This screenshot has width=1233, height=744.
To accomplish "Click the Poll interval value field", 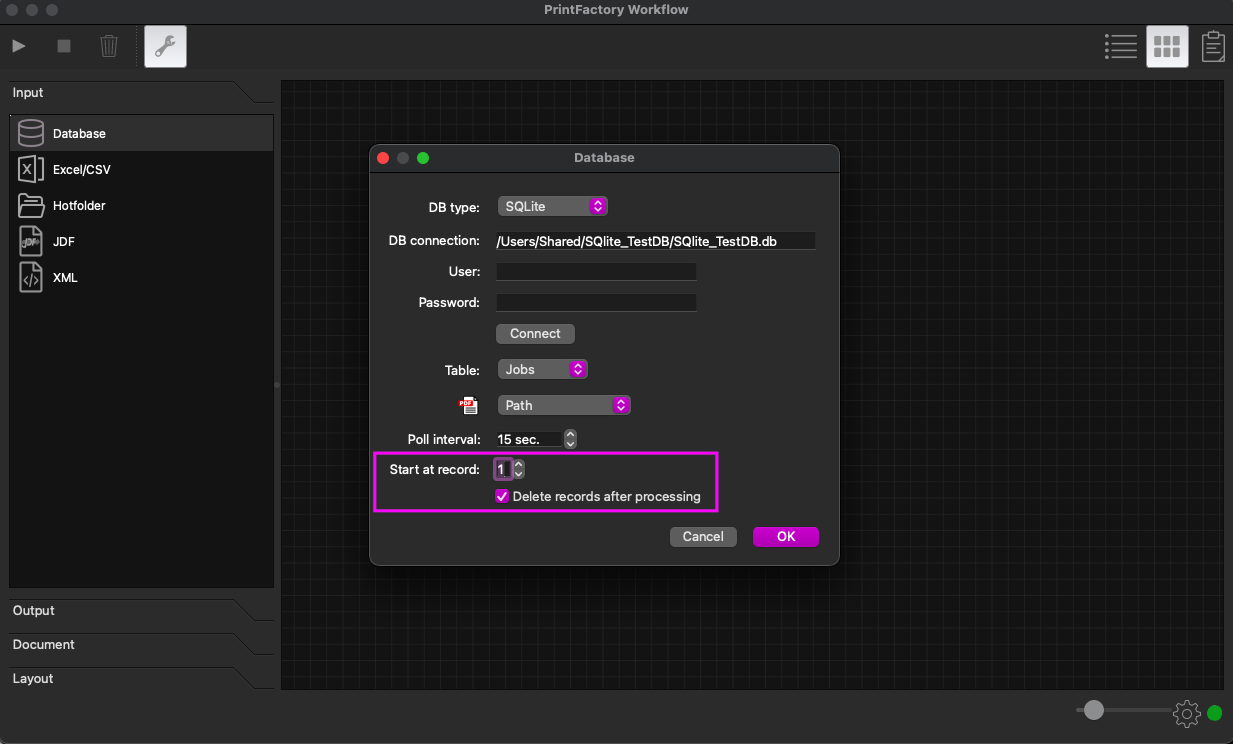I will pyautogui.click(x=529, y=439).
